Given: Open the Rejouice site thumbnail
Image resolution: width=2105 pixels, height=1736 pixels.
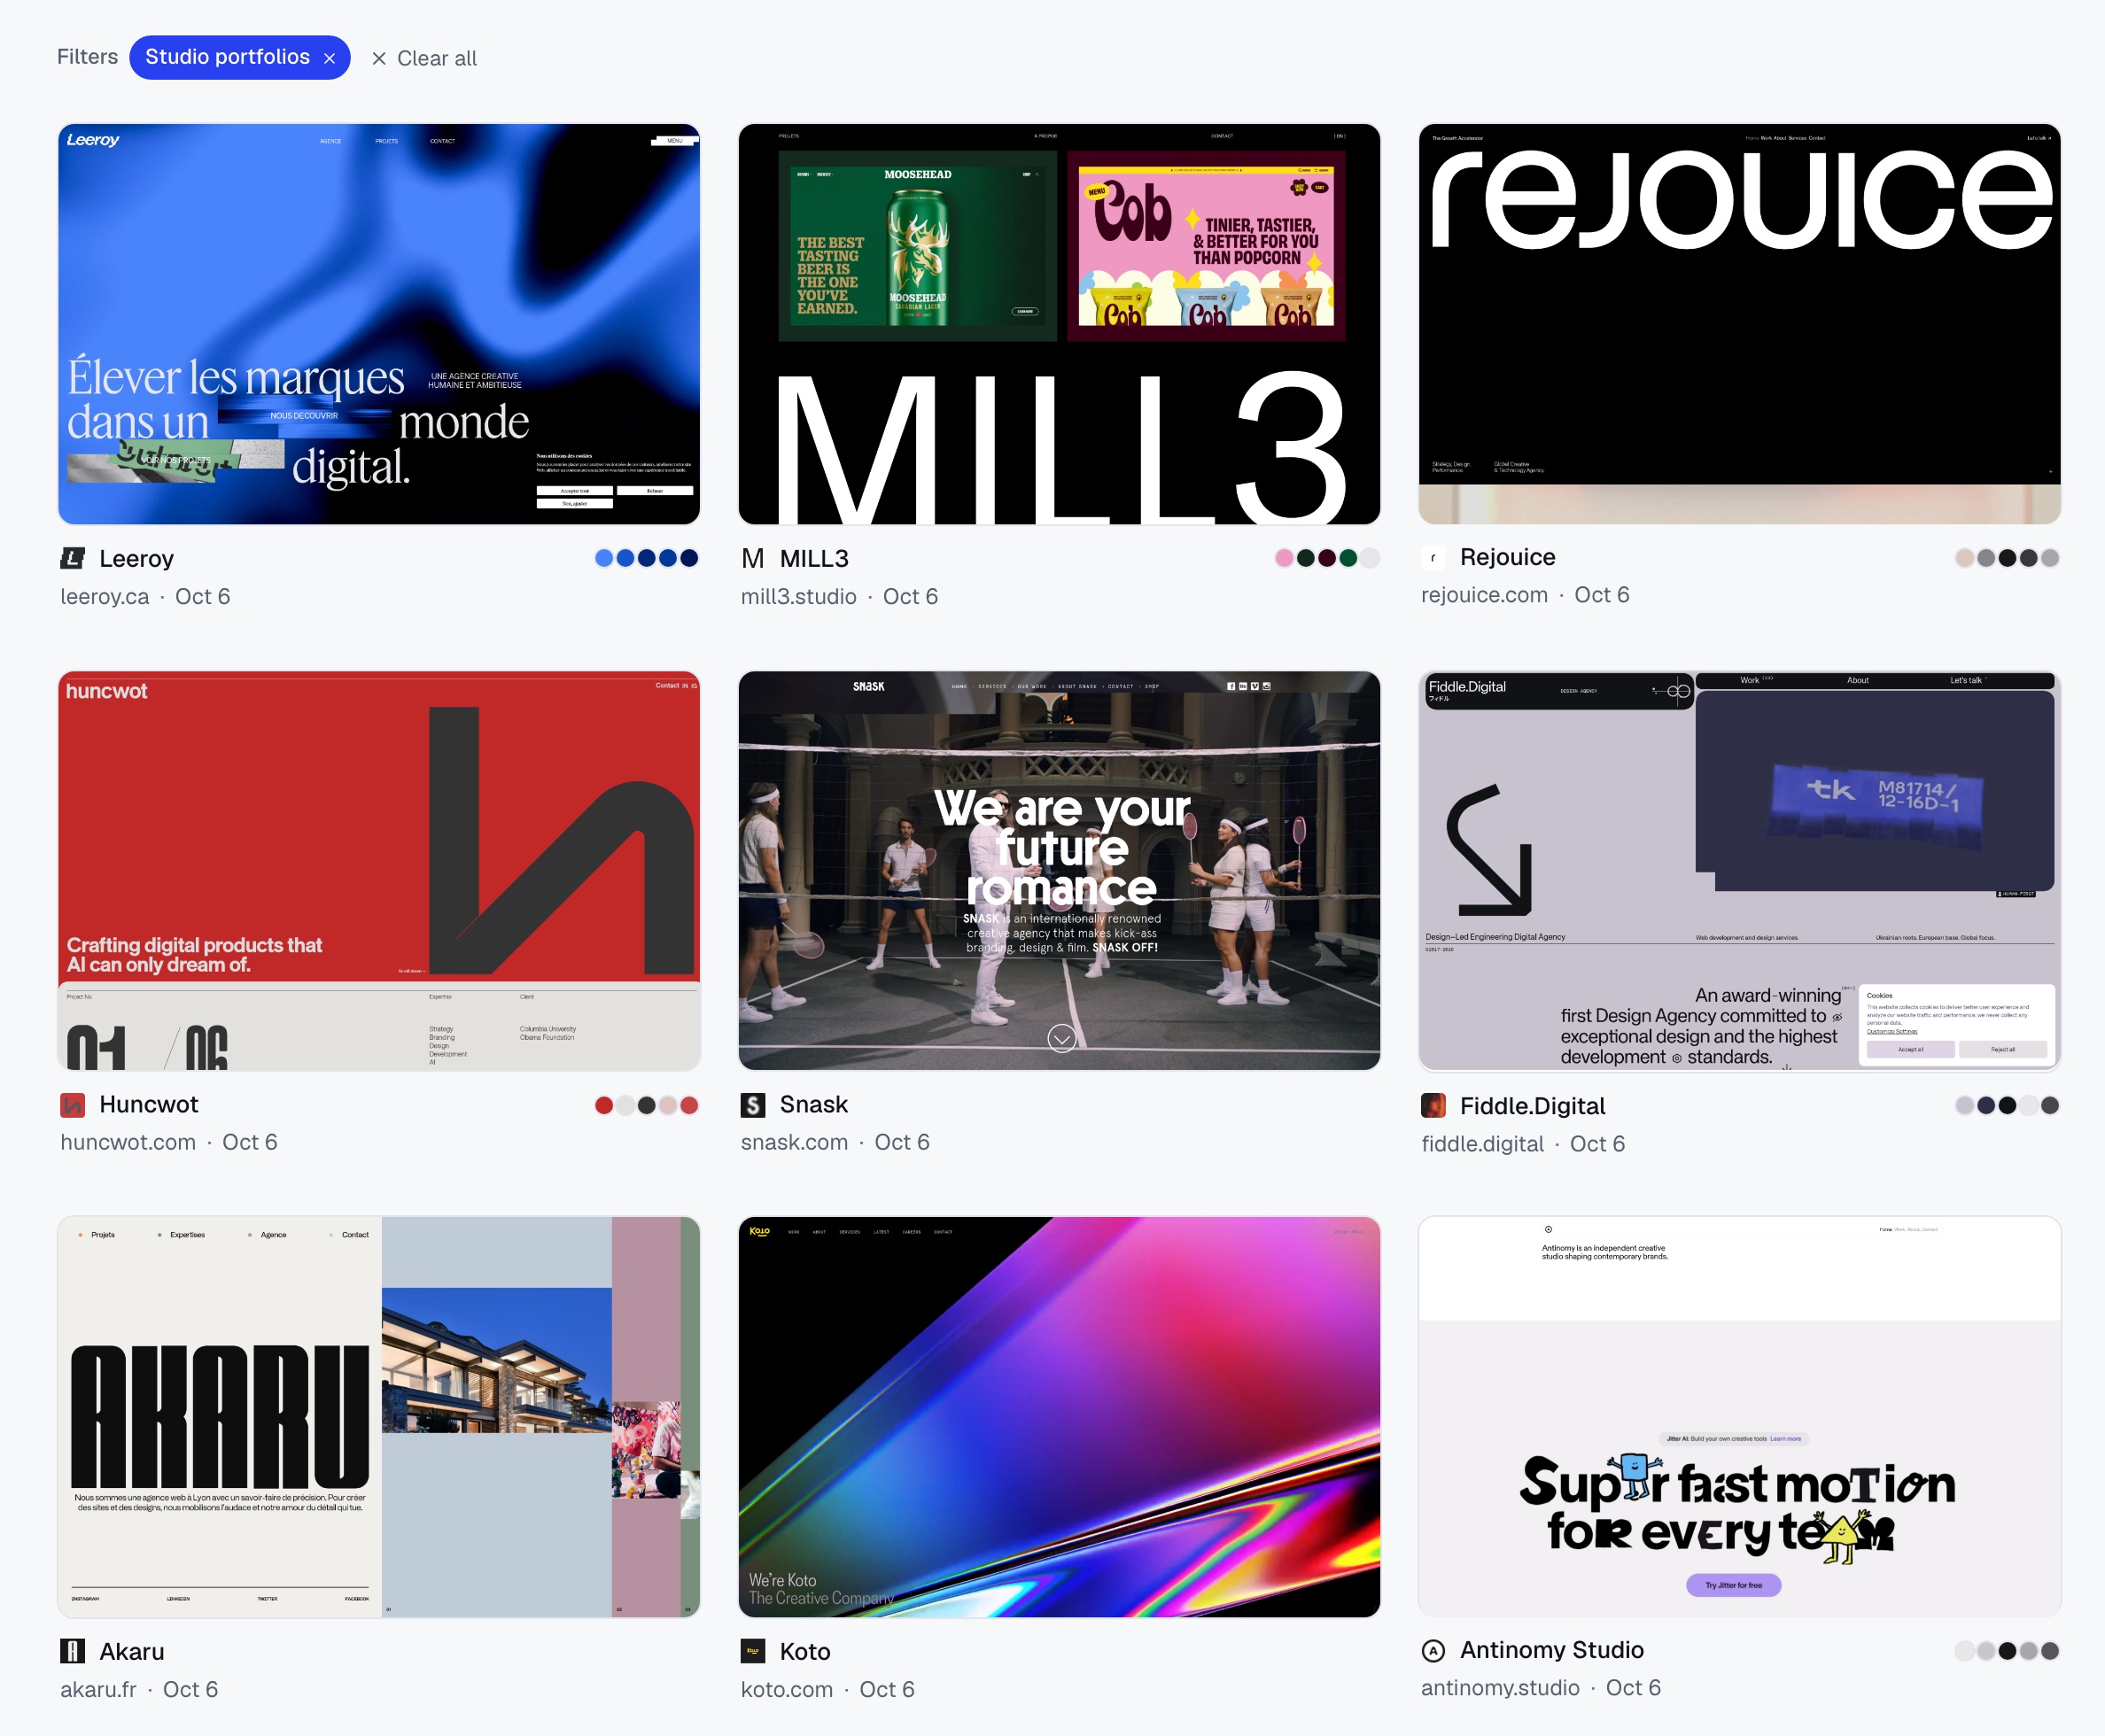Looking at the screenshot, I should coord(1739,324).
